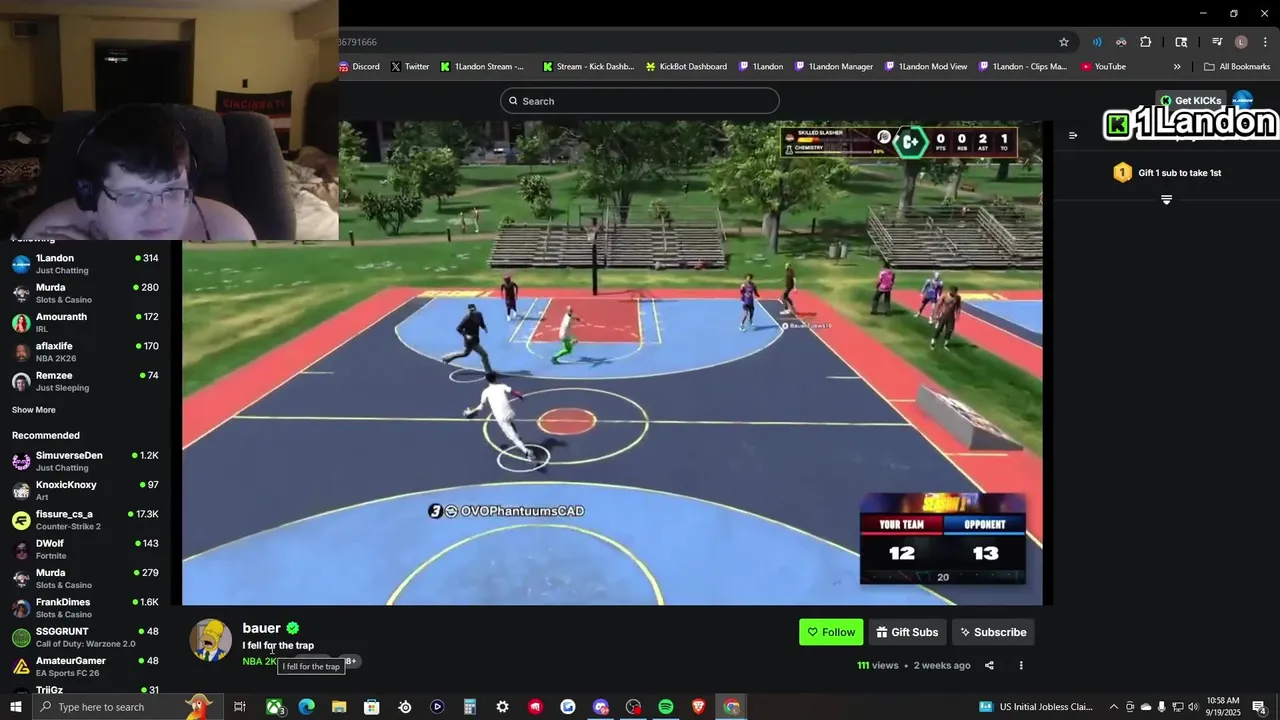
Task: Expand following list with Show More
Action: point(34,410)
